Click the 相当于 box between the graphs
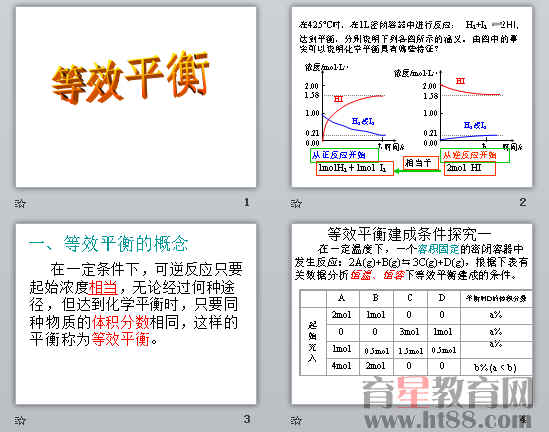549x432 pixels. point(421,163)
